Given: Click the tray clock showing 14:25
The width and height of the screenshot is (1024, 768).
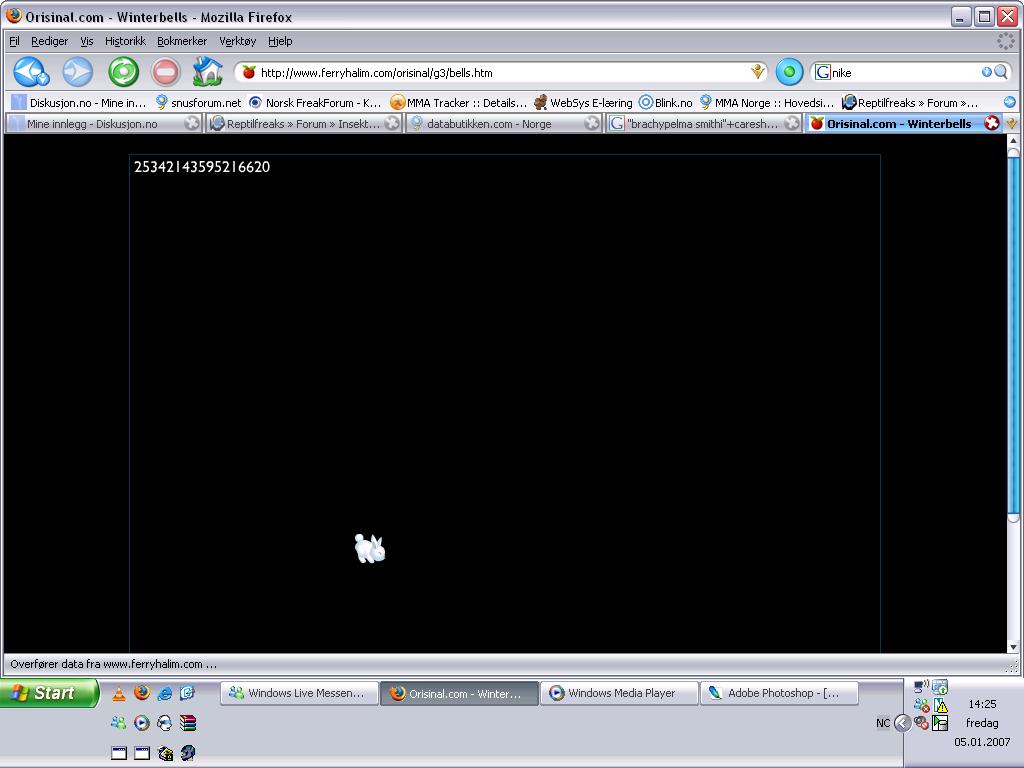Looking at the screenshot, I should (982, 704).
